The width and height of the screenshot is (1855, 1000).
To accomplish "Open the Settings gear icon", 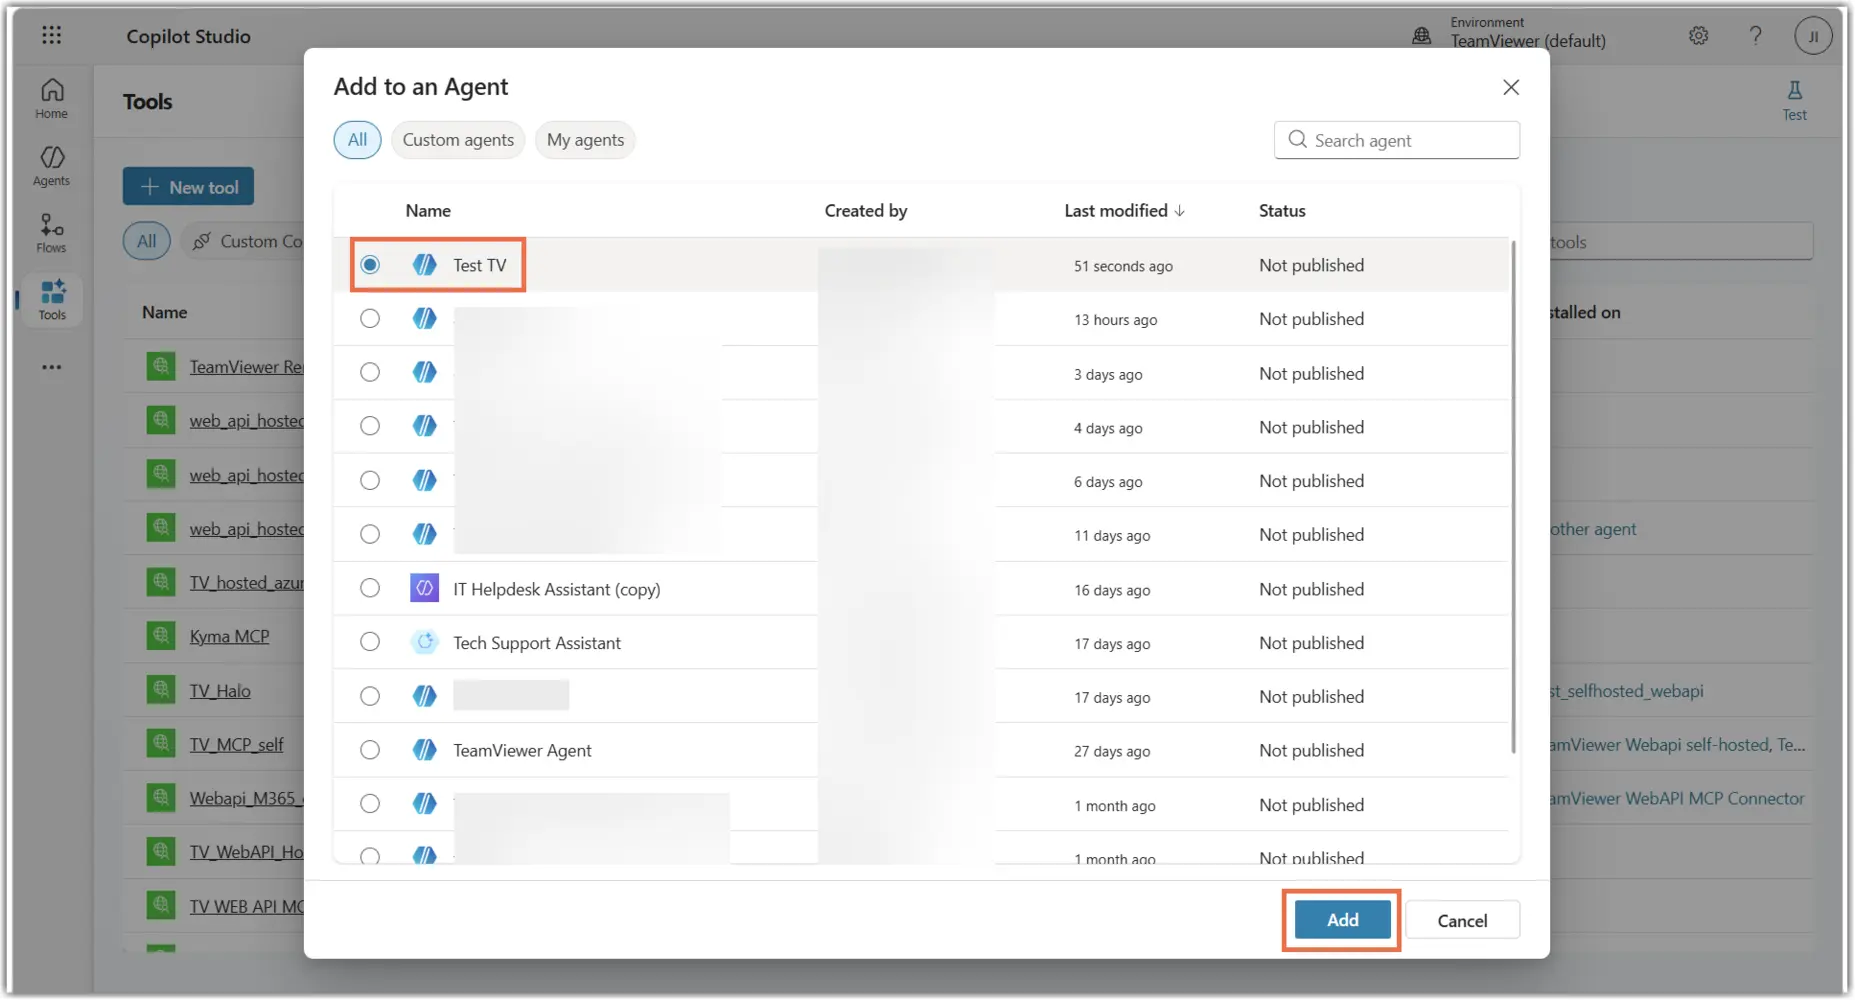I will click(1698, 36).
